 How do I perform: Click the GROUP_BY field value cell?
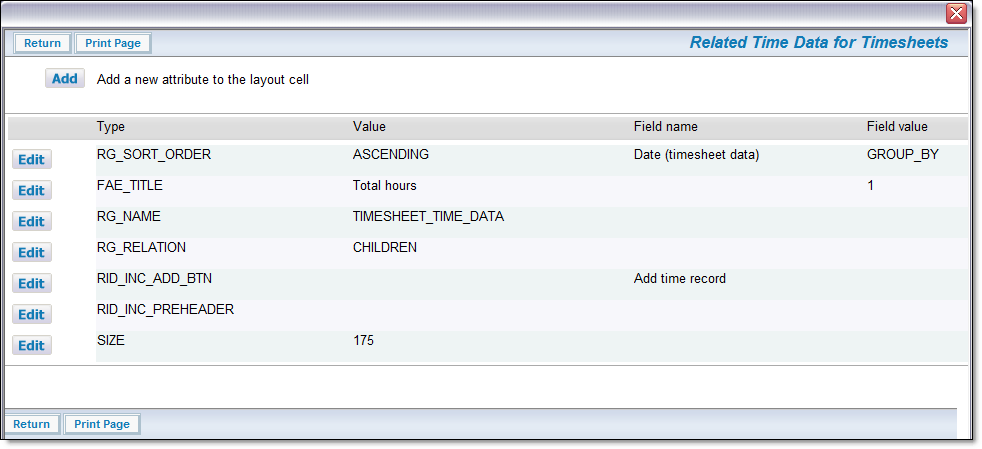coord(902,155)
